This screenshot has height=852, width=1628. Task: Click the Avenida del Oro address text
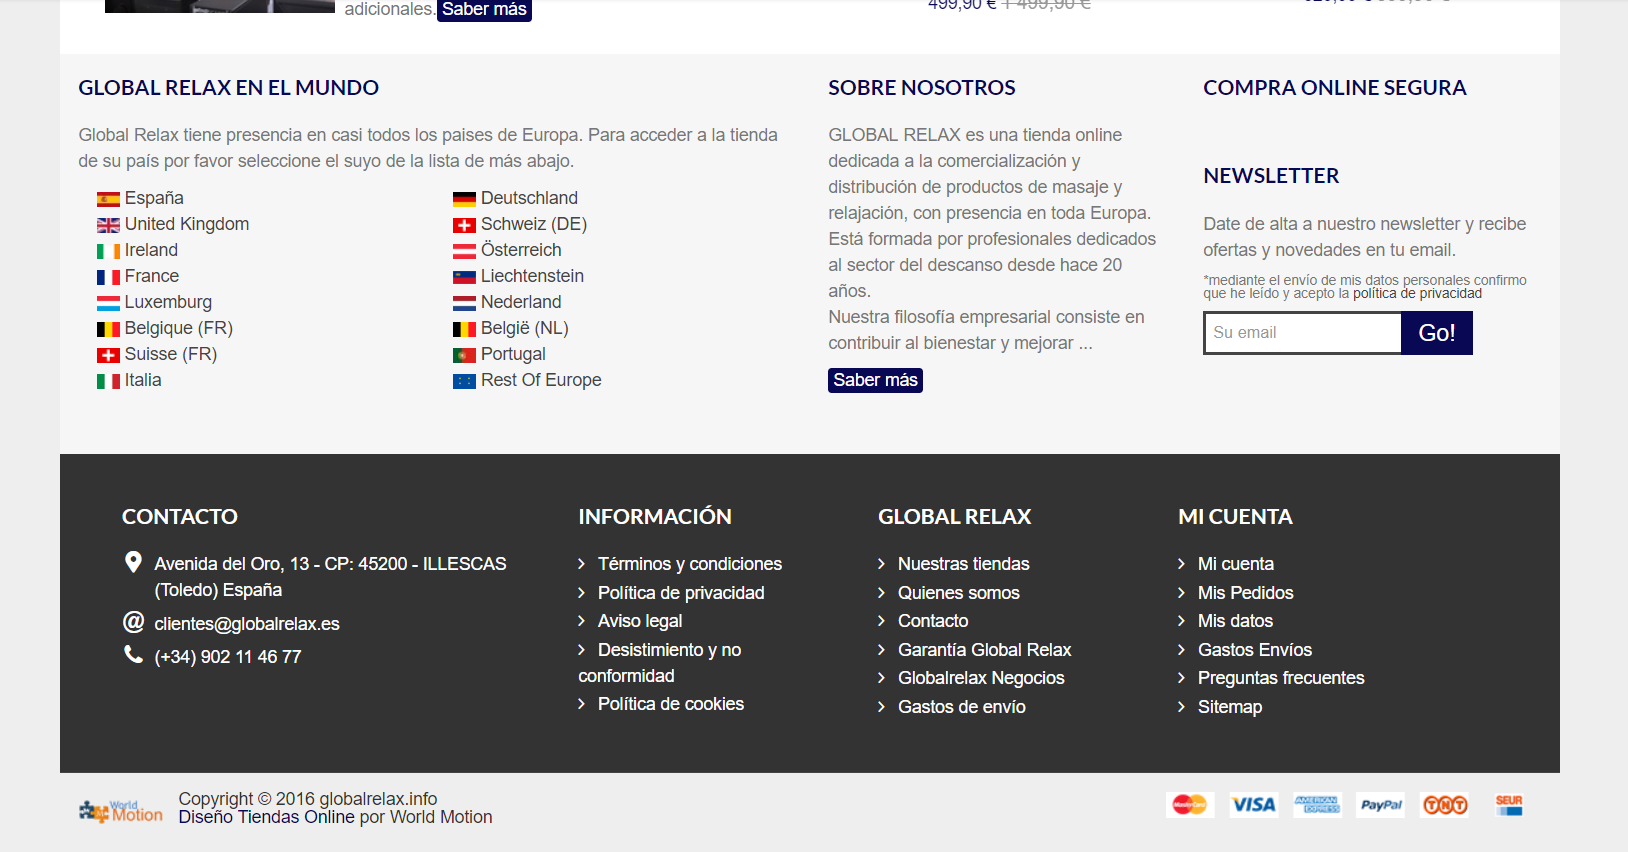(x=330, y=577)
